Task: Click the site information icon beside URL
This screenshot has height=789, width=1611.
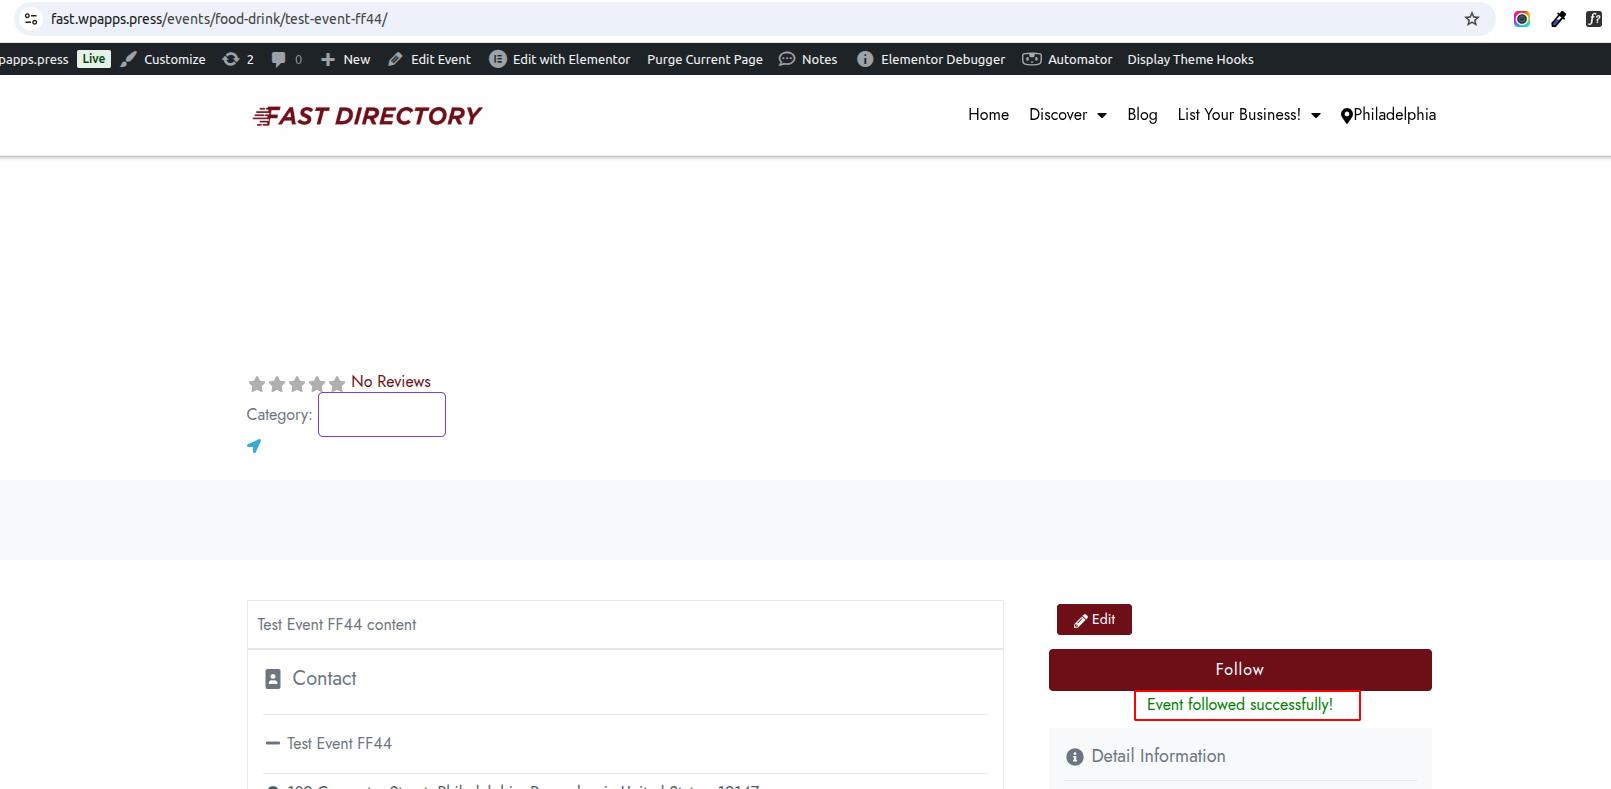Action: click(x=31, y=19)
